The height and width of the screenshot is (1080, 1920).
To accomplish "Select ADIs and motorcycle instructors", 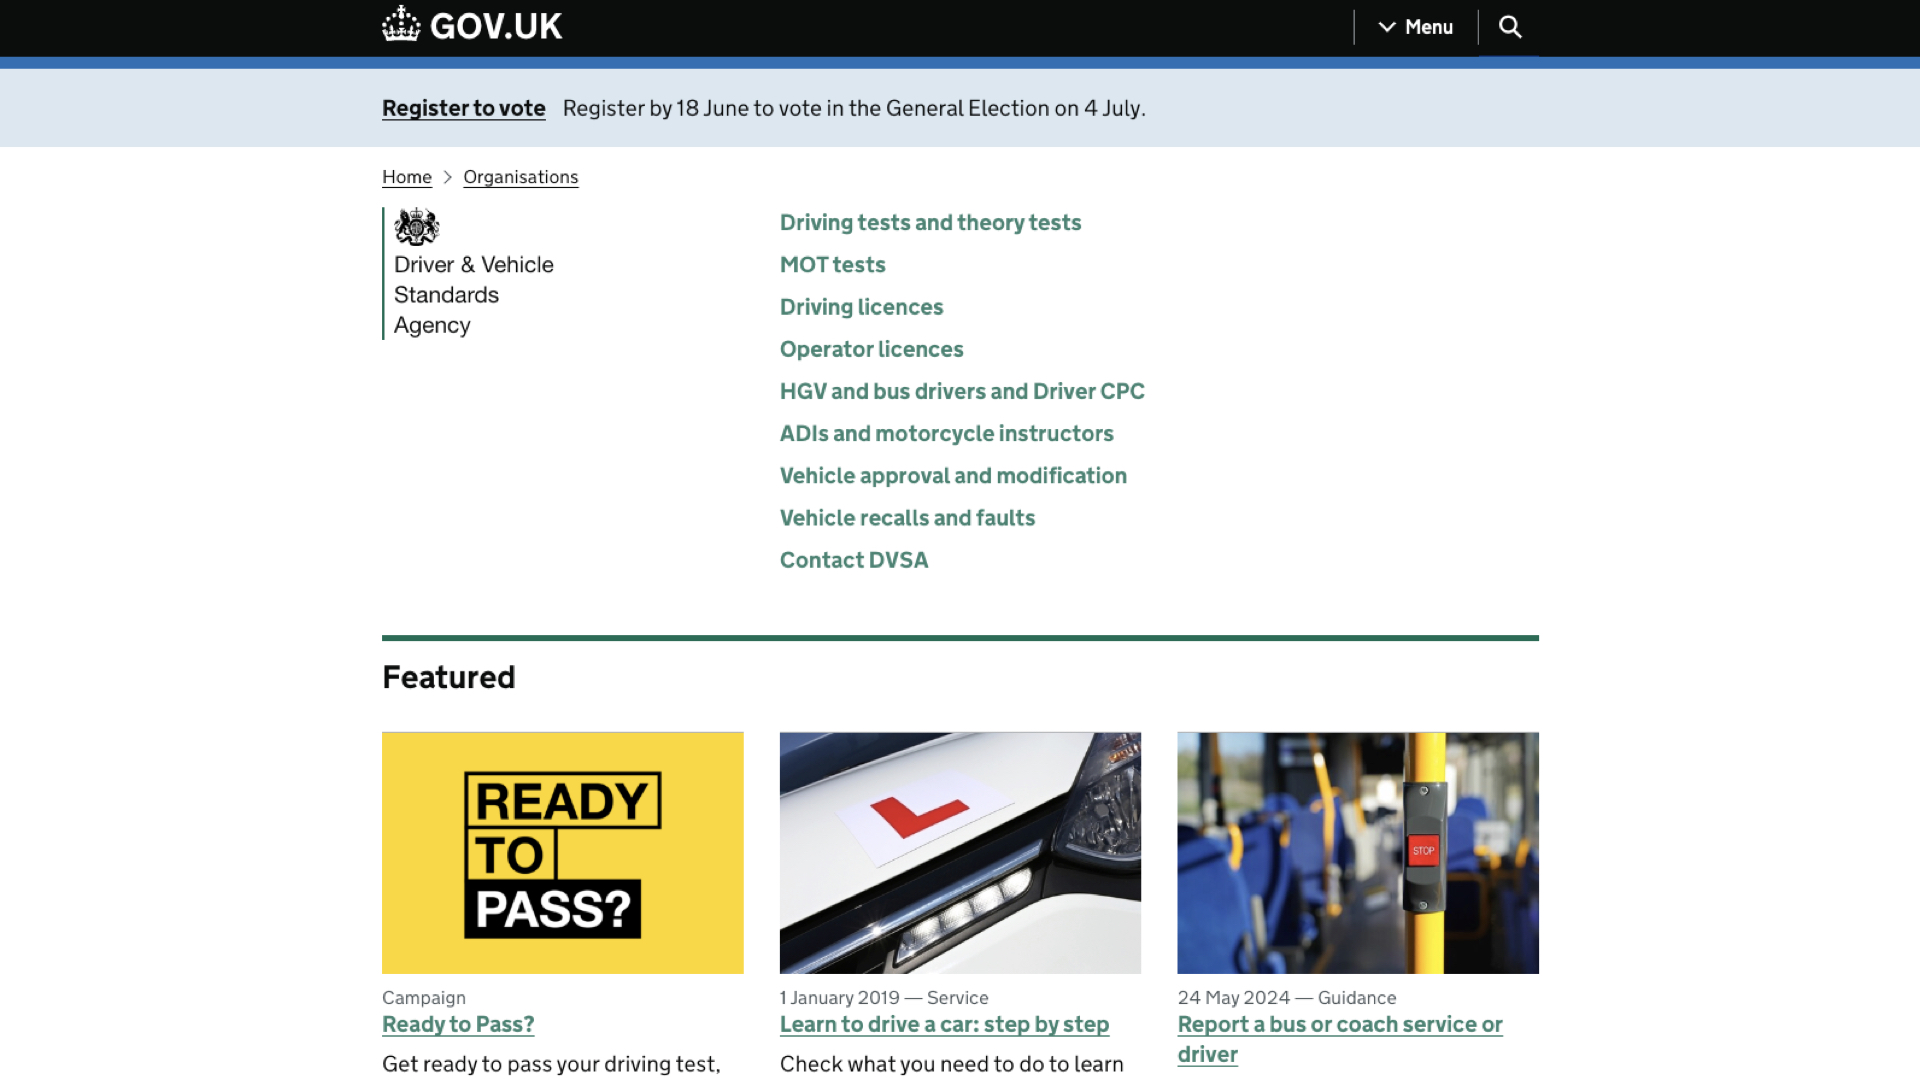I will coord(946,433).
